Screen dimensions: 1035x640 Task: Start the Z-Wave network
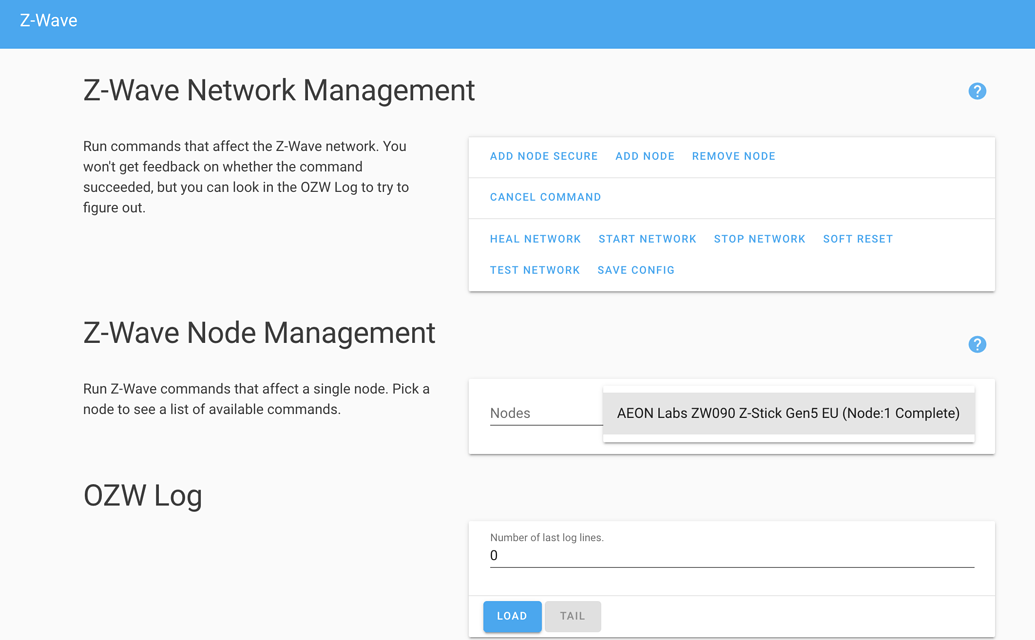click(x=647, y=239)
